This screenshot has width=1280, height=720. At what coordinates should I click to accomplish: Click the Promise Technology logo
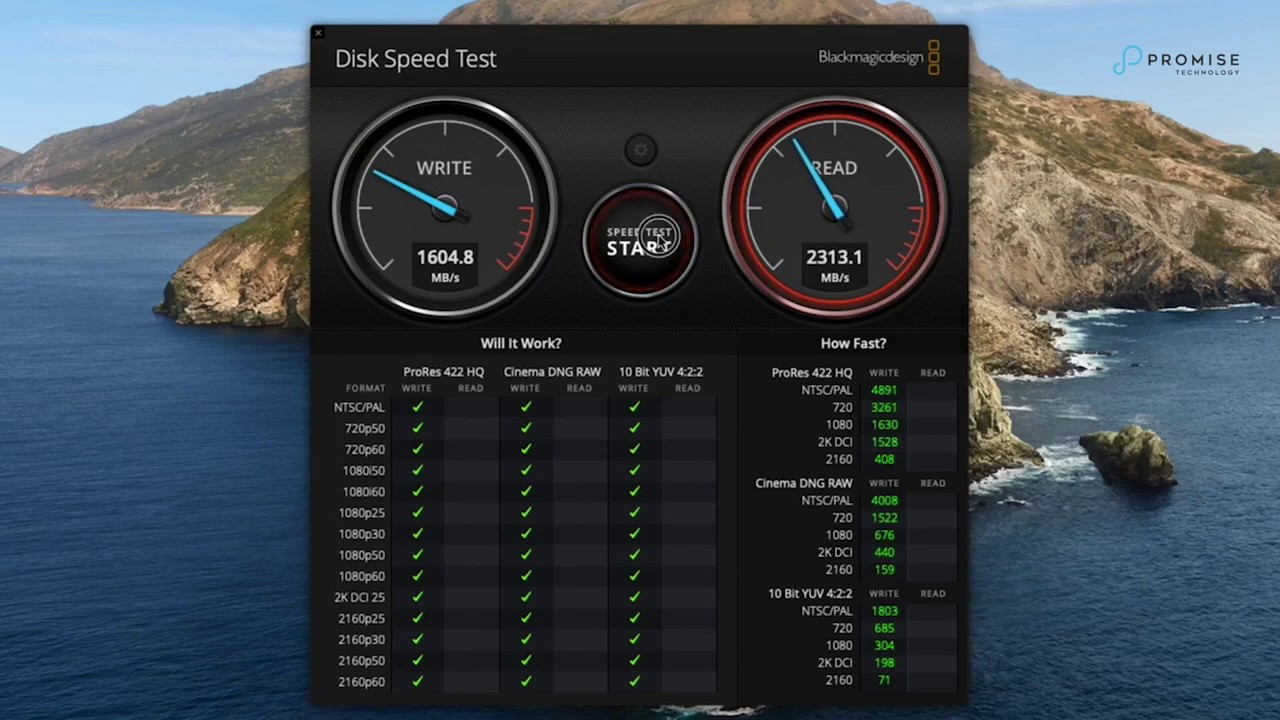click(1176, 61)
